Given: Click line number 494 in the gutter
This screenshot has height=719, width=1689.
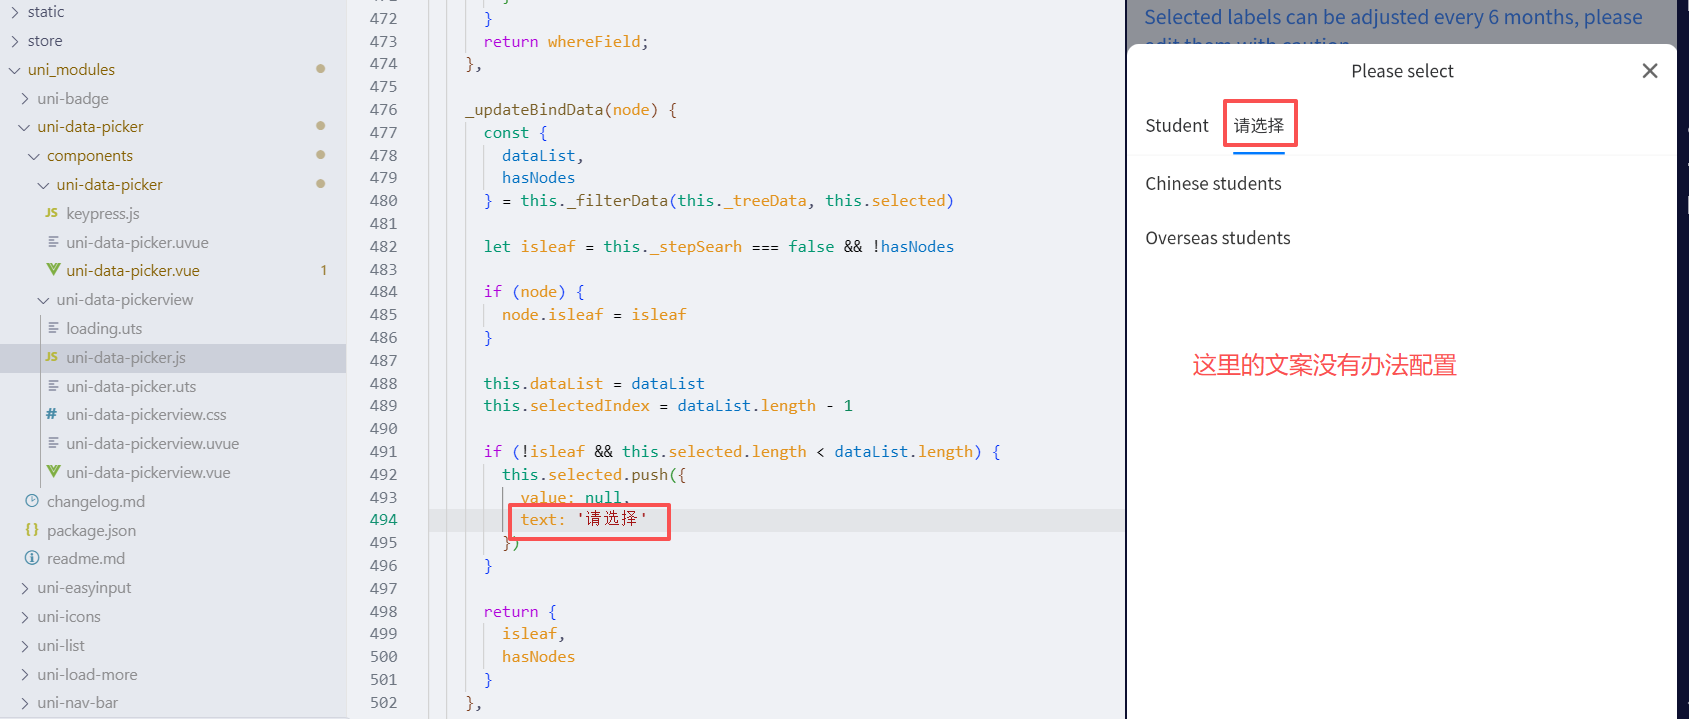Looking at the screenshot, I should click(383, 519).
